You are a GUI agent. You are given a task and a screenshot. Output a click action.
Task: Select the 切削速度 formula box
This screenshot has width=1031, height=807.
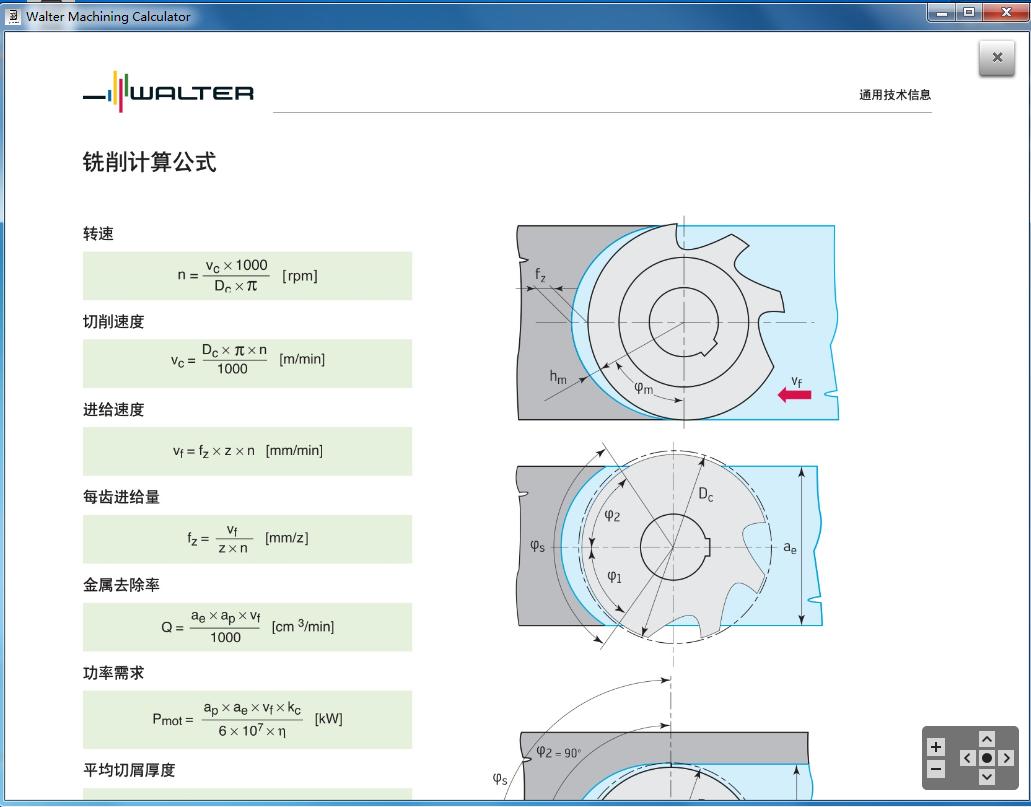pos(246,363)
